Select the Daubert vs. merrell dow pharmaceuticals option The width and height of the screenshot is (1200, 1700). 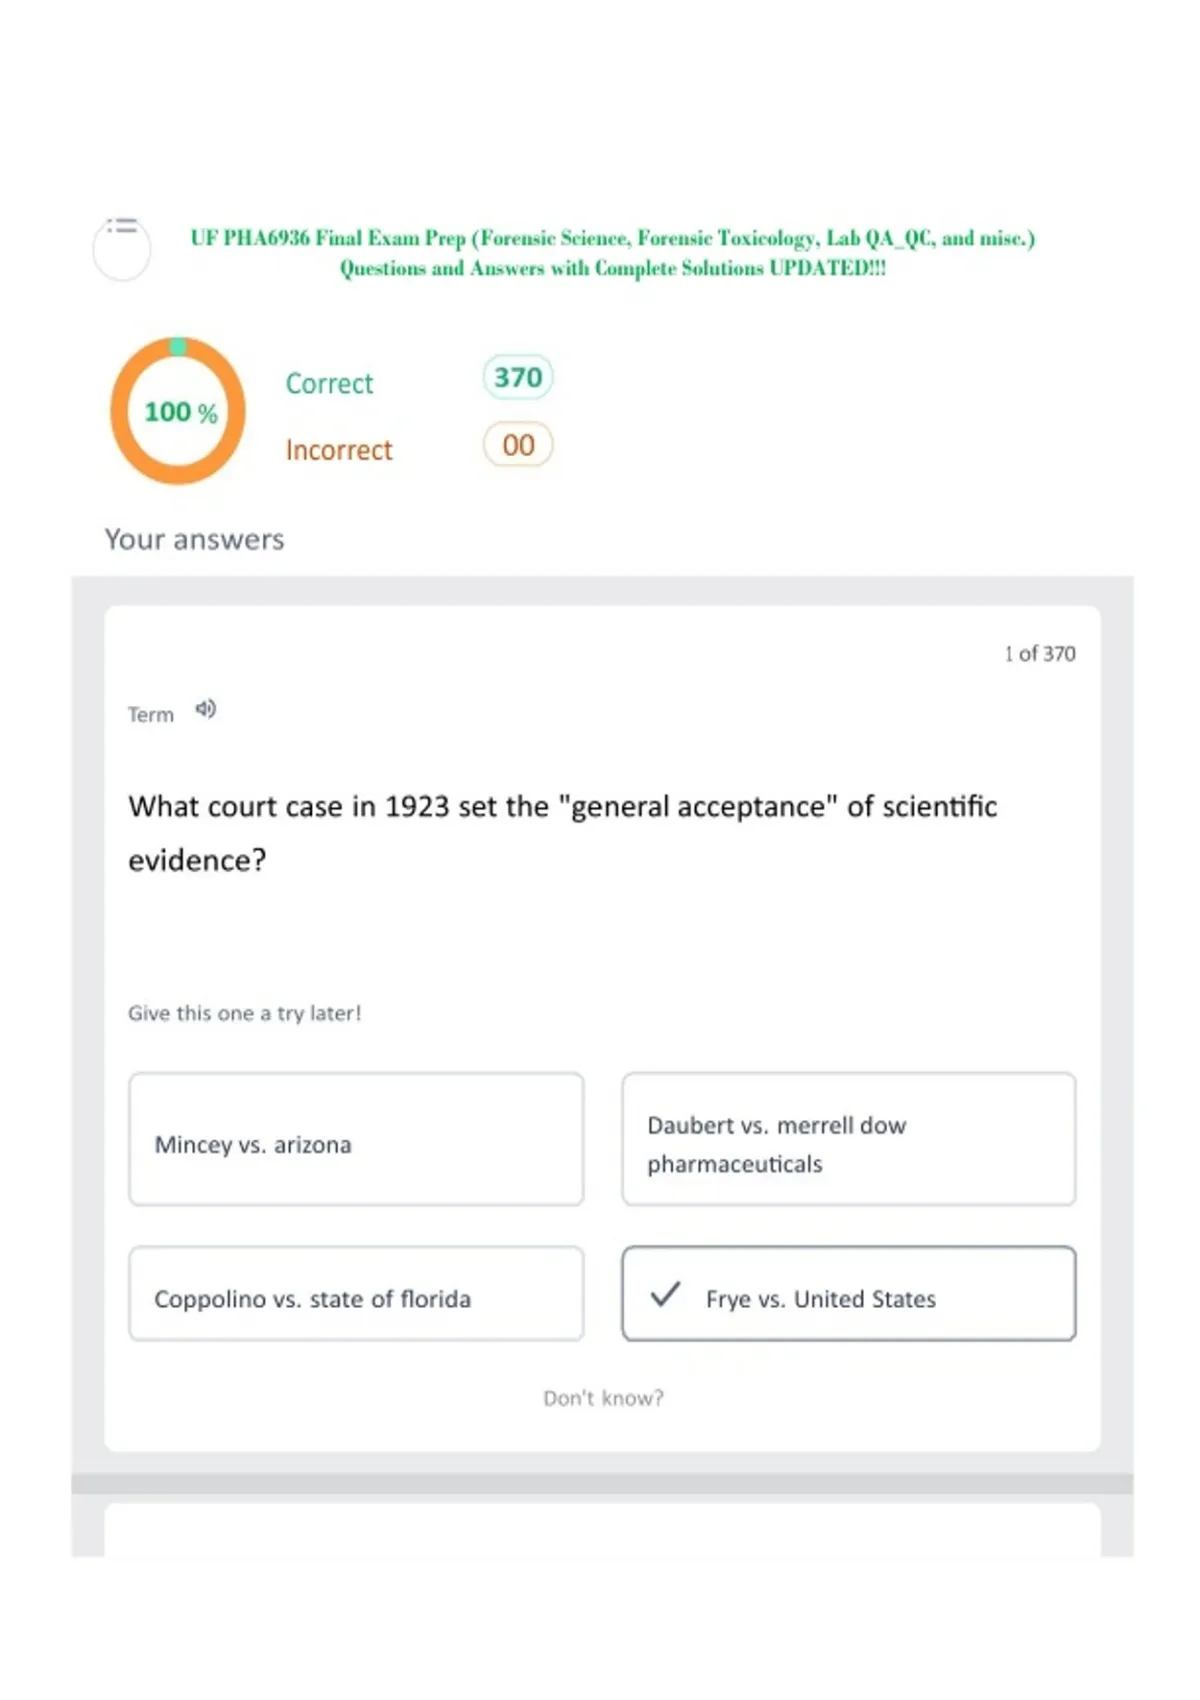pyautogui.click(x=849, y=1139)
